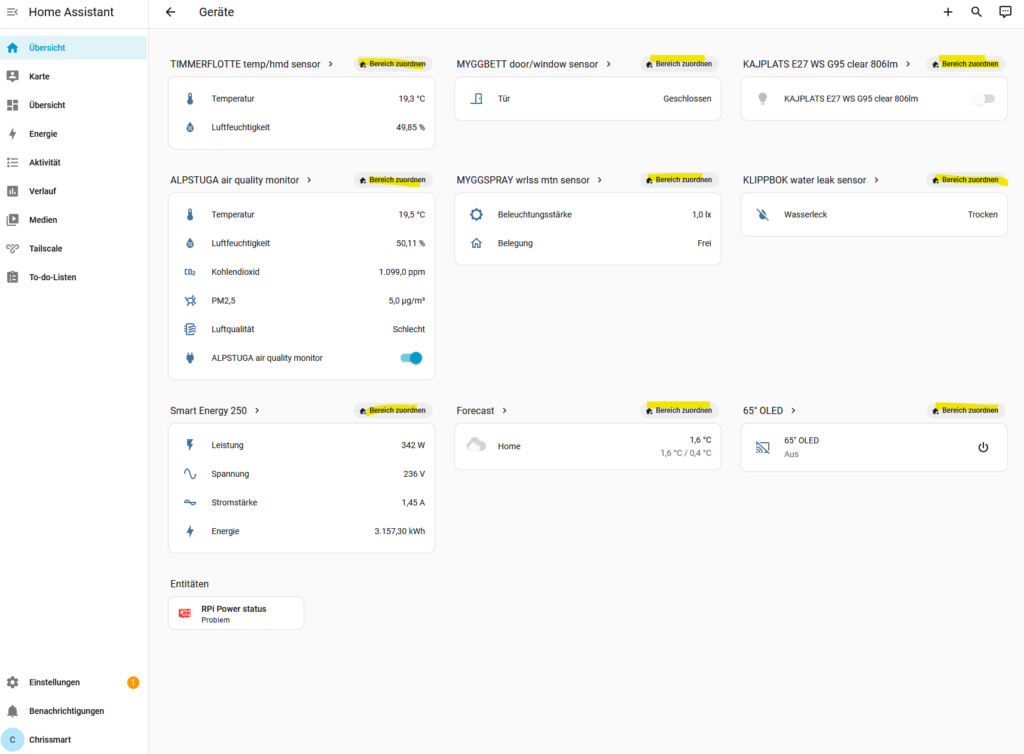Click the cloud icon in Forecast card
The width and height of the screenshot is (1024, 754).
pos(476,446)
